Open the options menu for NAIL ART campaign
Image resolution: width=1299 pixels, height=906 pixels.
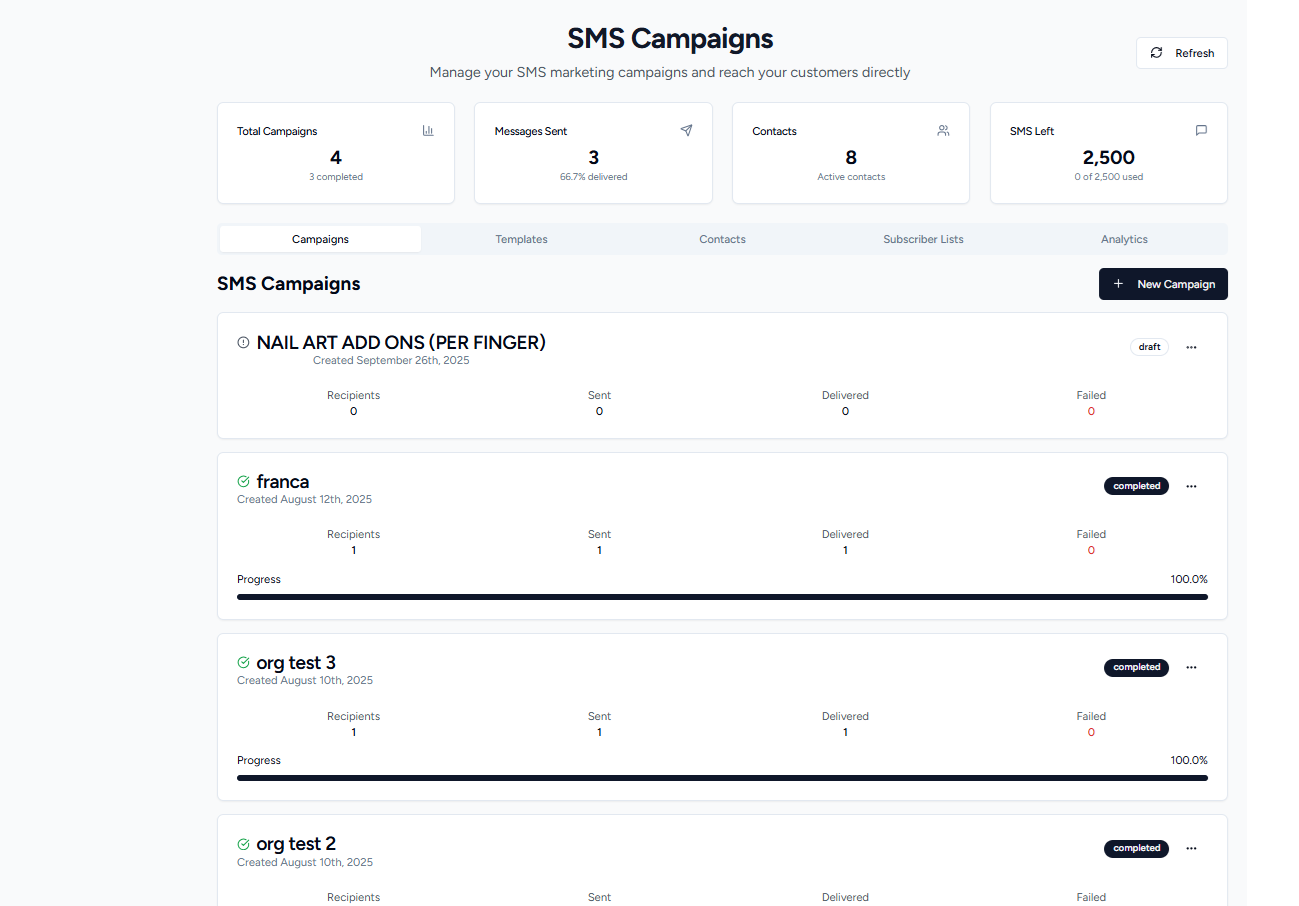pos(1191,347)
